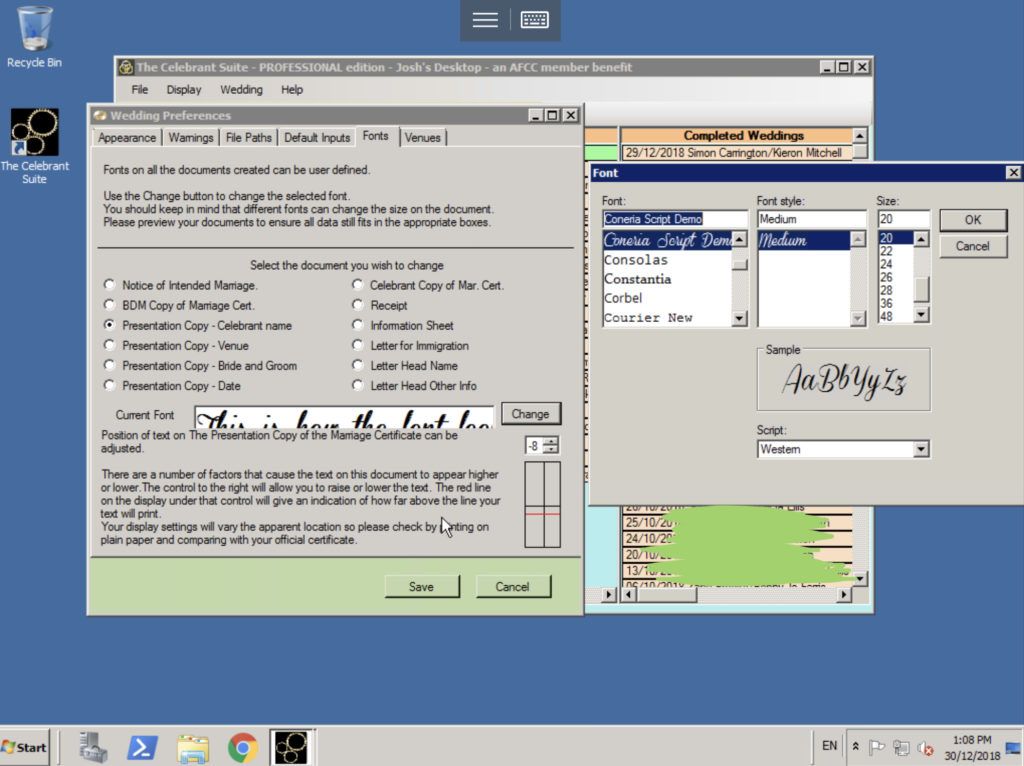
Task: Open The Celebrant Suite desktop shortcut
Action: tap(34, 133)
